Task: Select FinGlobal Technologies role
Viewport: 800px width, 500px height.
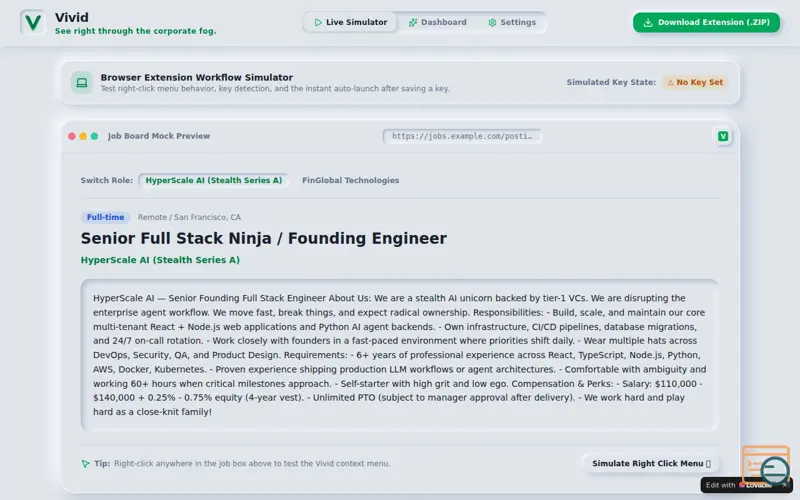Action: (x=351, y=180)
